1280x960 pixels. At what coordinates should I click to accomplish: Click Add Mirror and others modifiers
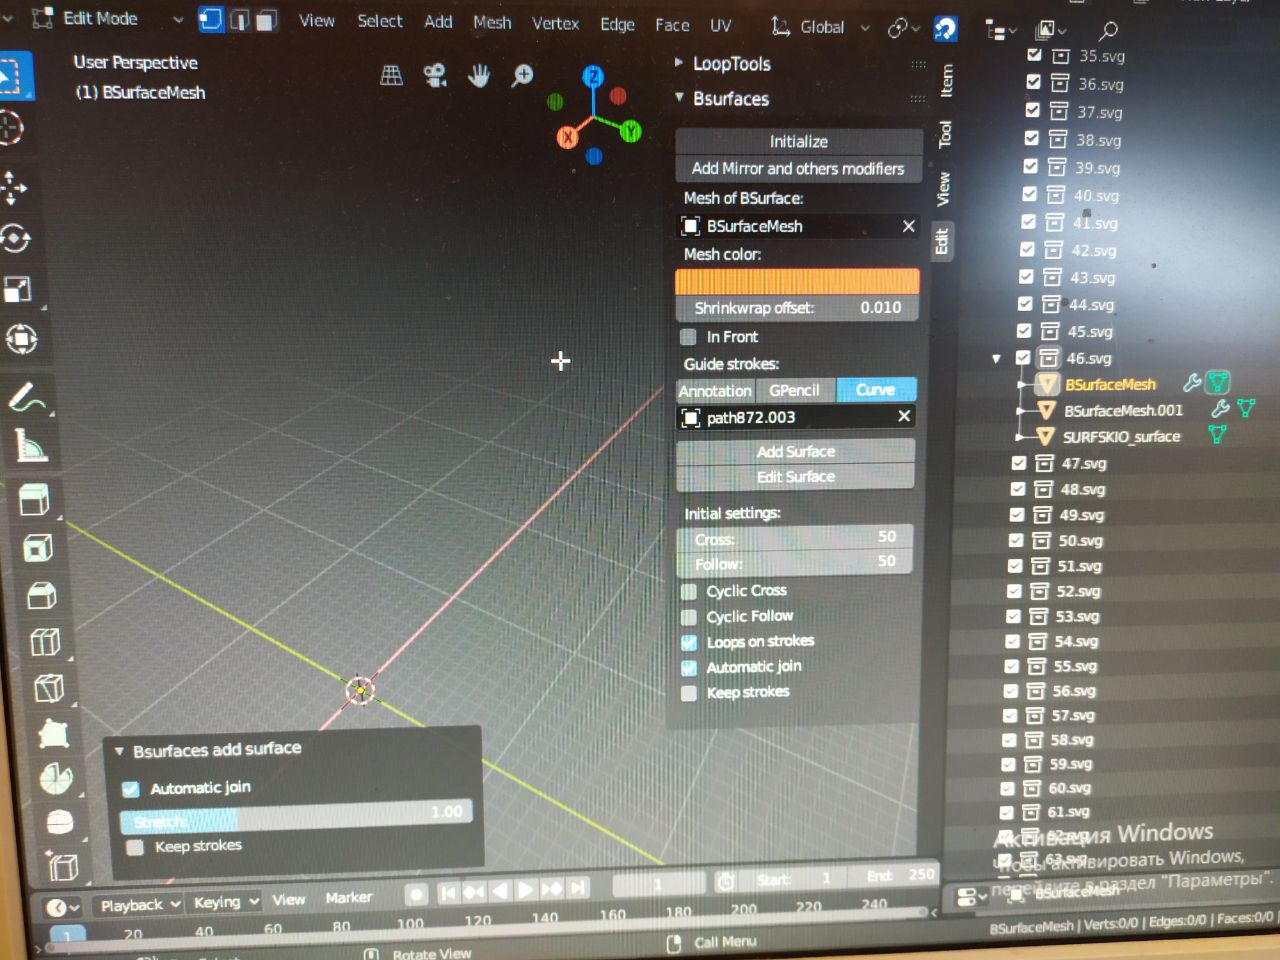click(798, 169)
